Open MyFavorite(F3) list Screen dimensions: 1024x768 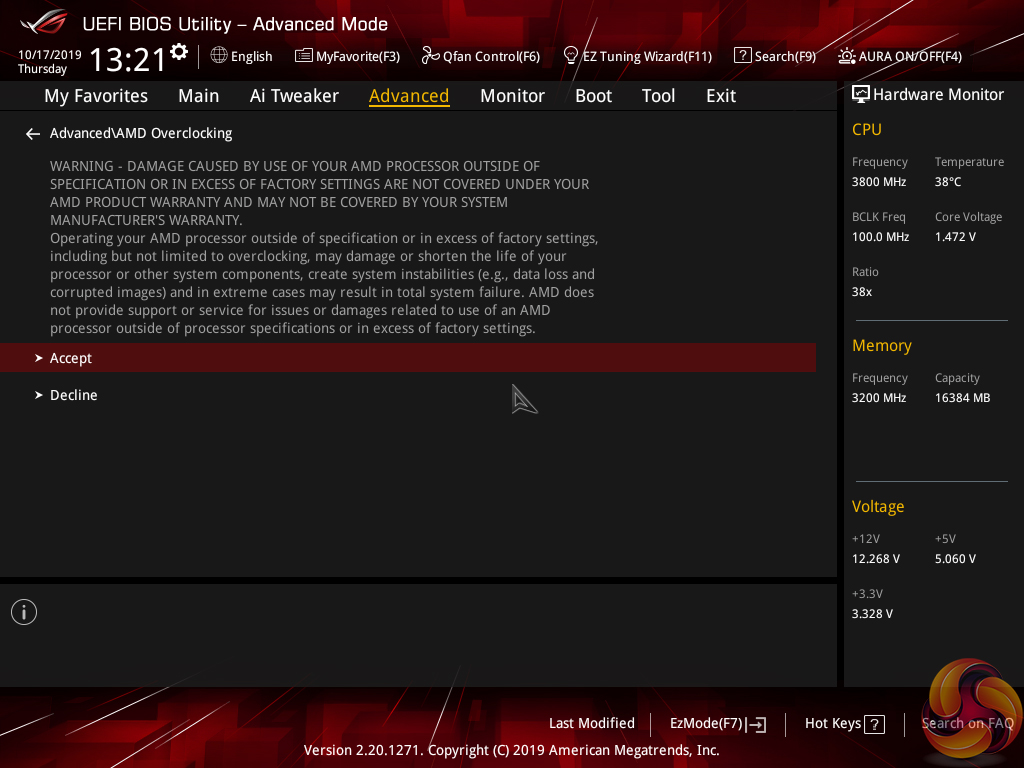click(x=347, y=56)
